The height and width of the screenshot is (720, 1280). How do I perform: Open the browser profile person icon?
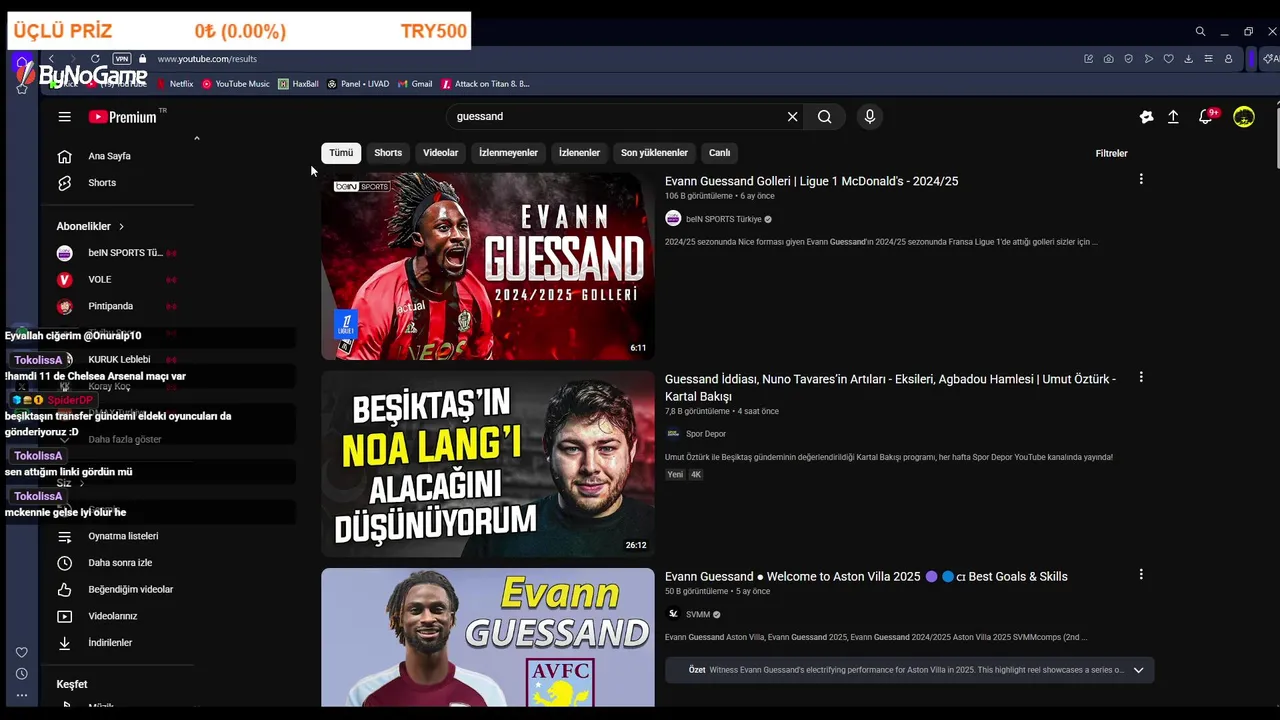[x=1228, y=59]
